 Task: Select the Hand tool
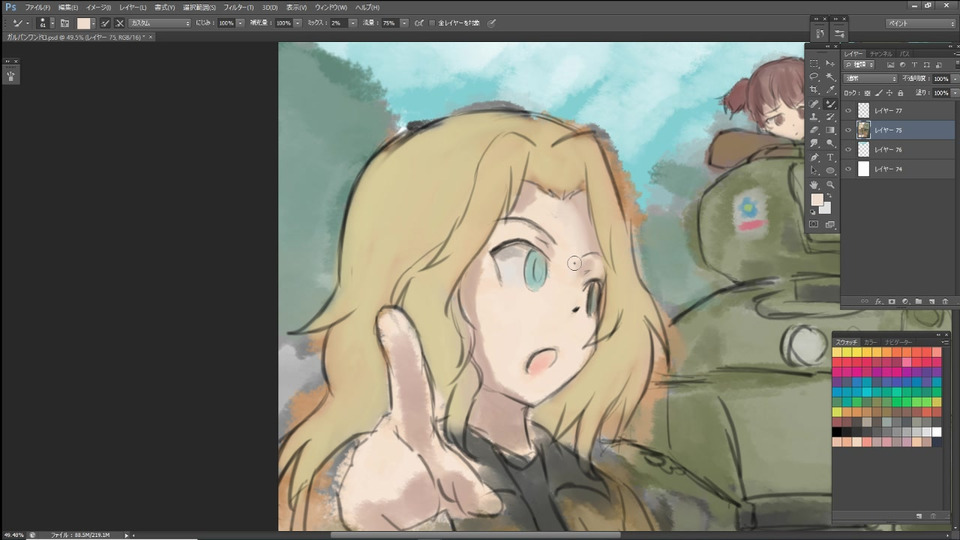click(814, 184)
